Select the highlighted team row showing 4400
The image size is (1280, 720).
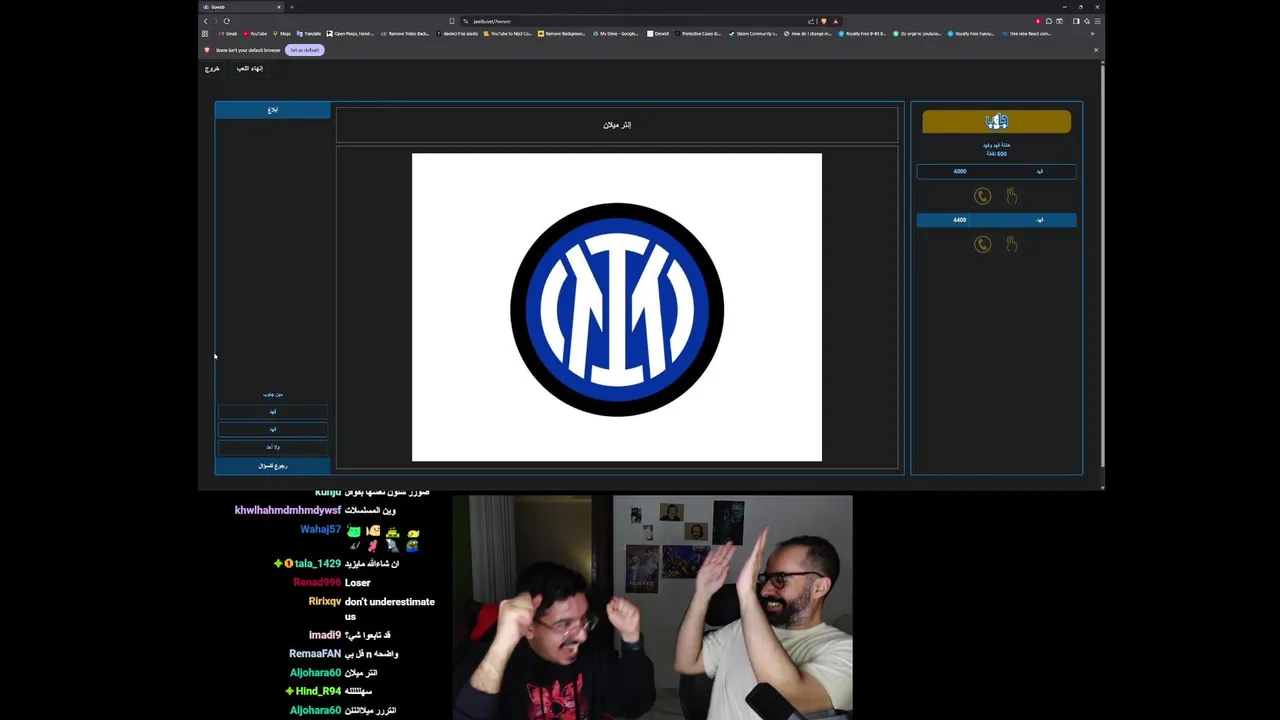tap(996, 220)
